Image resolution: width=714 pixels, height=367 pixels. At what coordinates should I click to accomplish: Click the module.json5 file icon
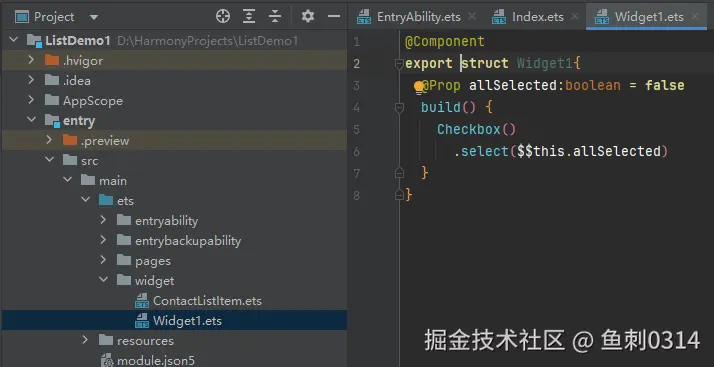107,361
